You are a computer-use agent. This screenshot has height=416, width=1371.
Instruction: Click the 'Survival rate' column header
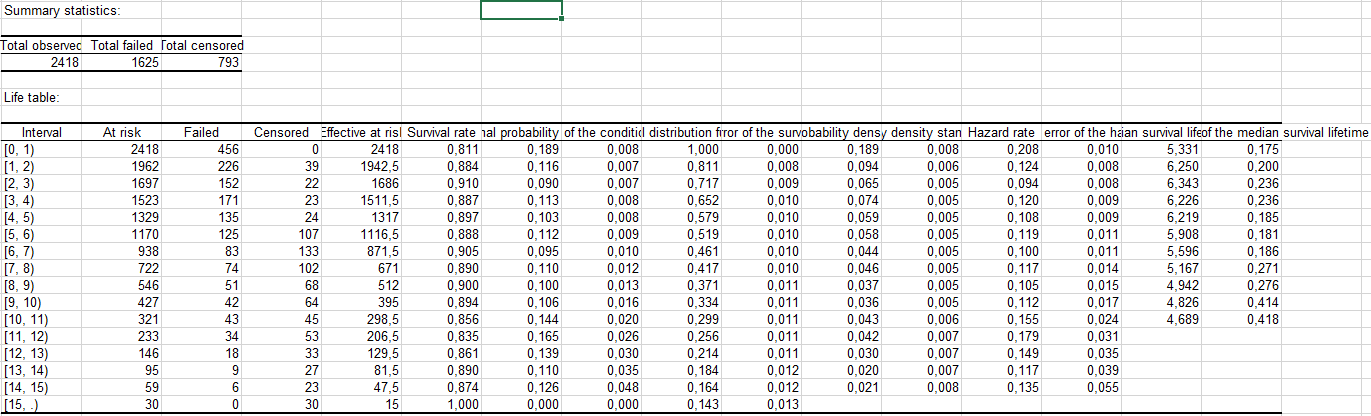(441, 133)
